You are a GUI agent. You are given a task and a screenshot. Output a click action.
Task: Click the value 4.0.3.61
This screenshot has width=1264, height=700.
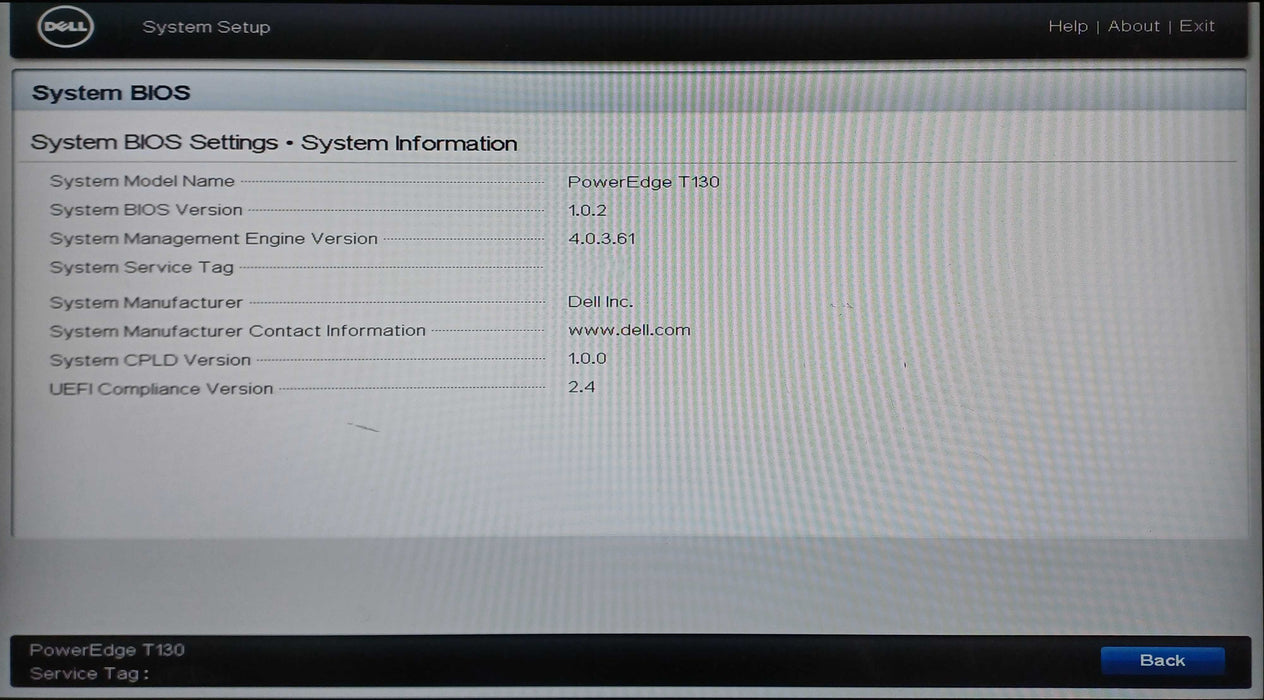coord(601,239)
